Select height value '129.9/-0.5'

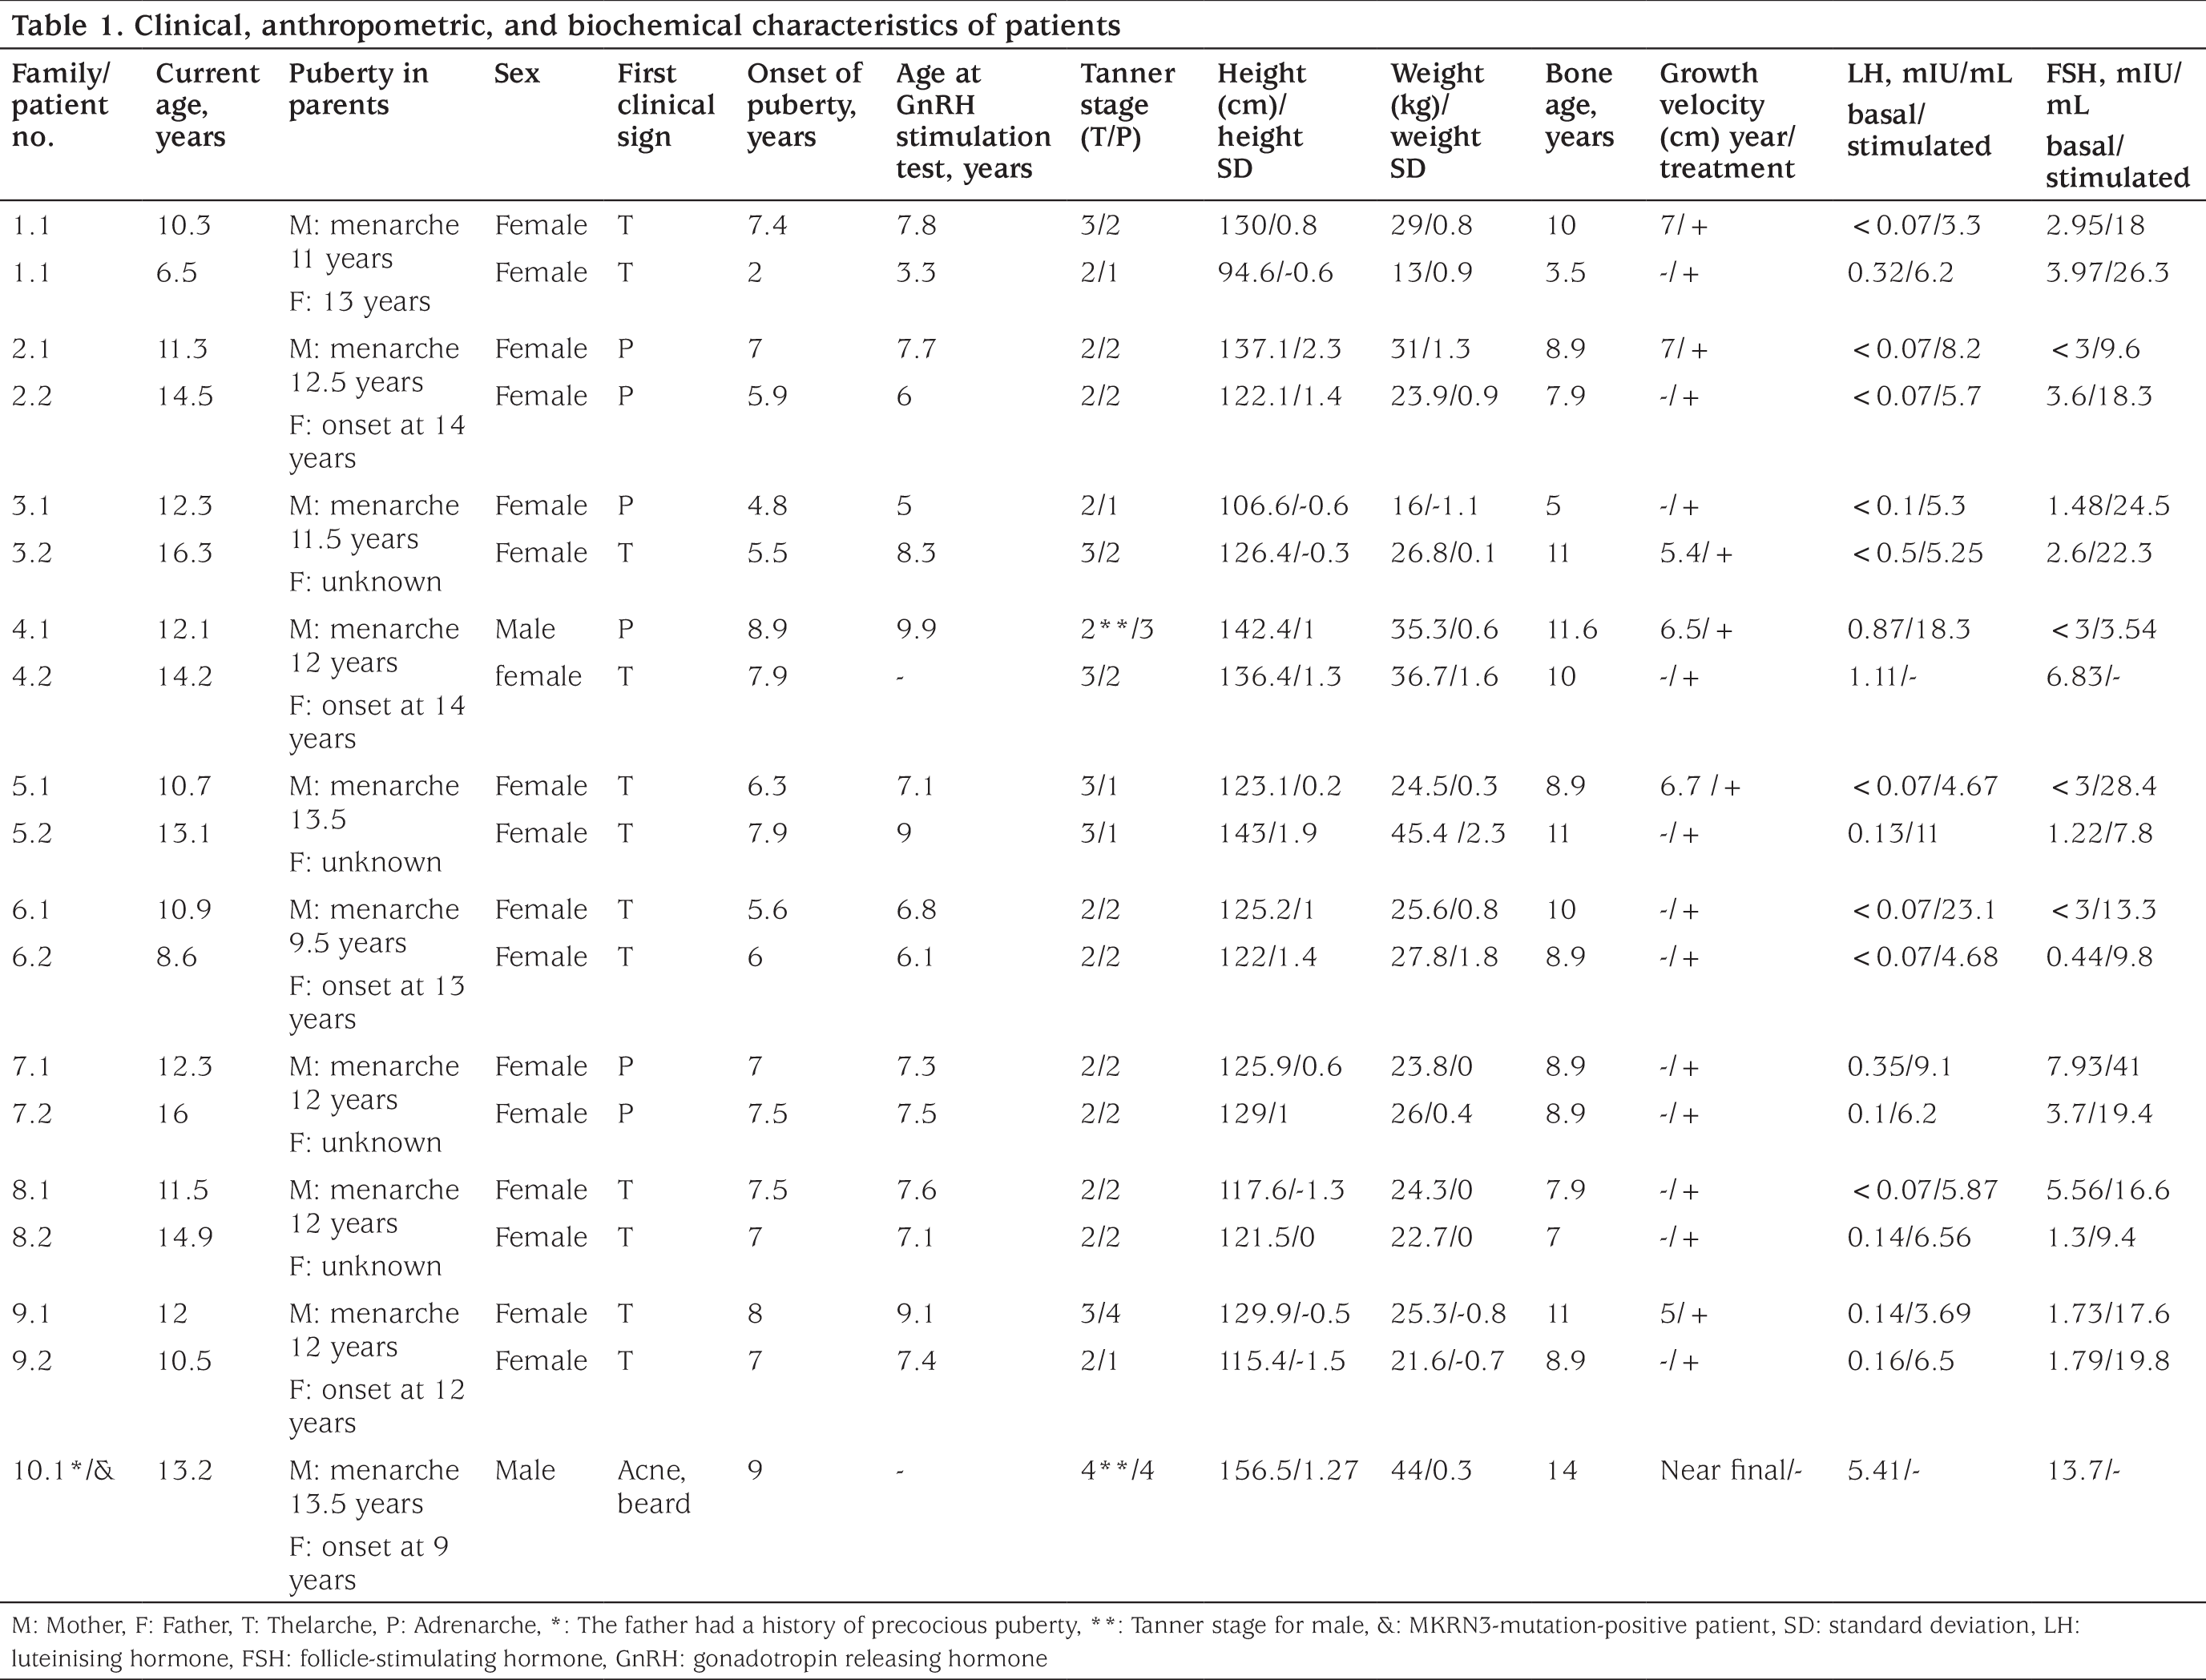click(1283, 1314)
